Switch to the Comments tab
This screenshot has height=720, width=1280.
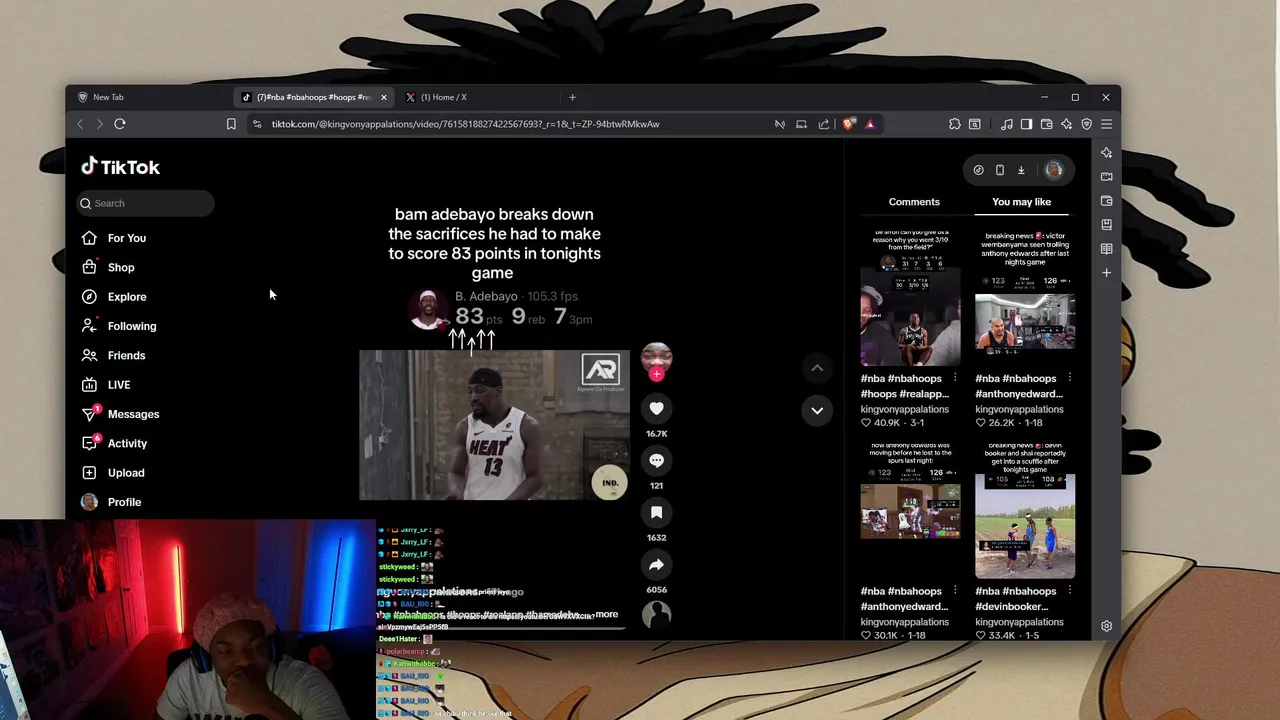click(914, 202)
